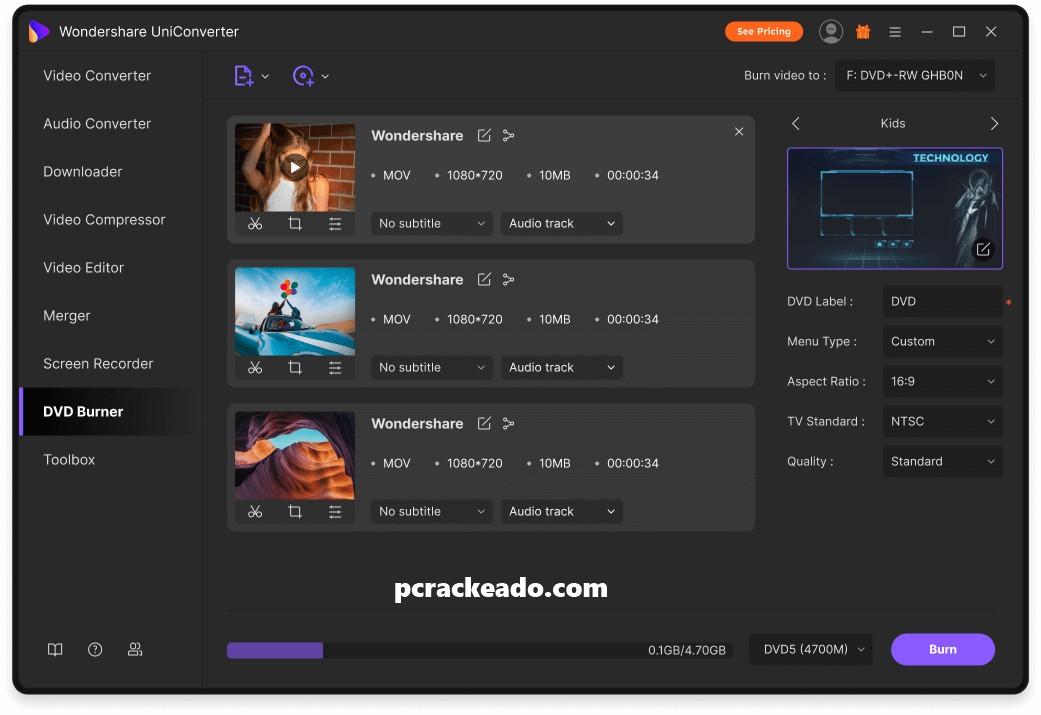1041x715 pixels.
Task: Open the DVD5 (4700M) disc type dropdown
Action: coord(811,650)
